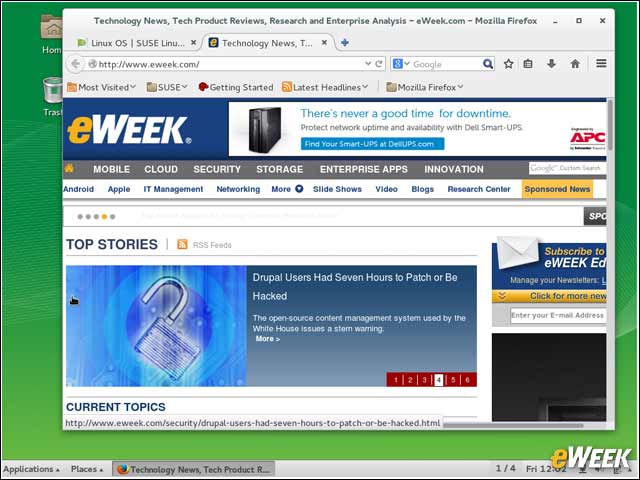
Task: Click the Firefox back arrow button
Action: (76, 64)
